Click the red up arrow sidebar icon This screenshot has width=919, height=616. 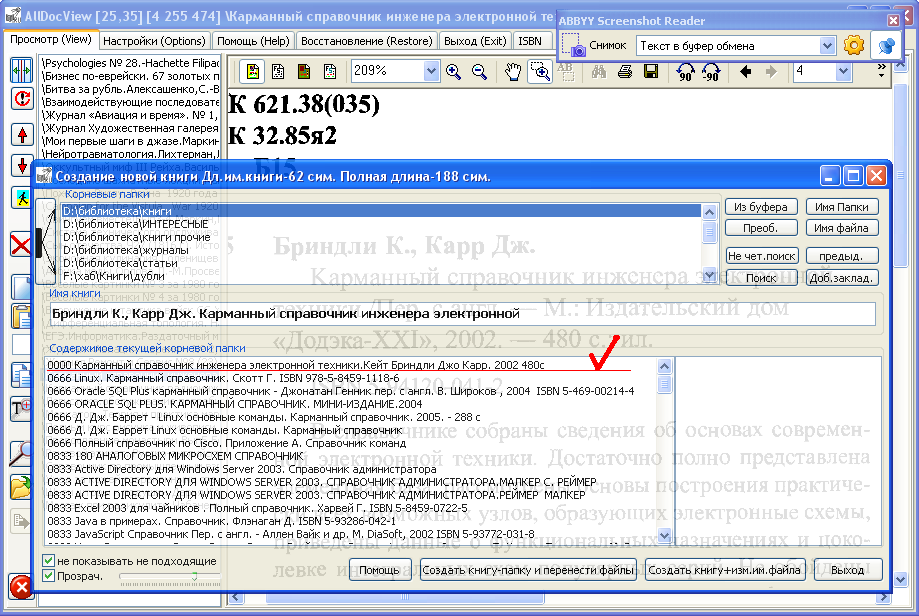point(22,135)
